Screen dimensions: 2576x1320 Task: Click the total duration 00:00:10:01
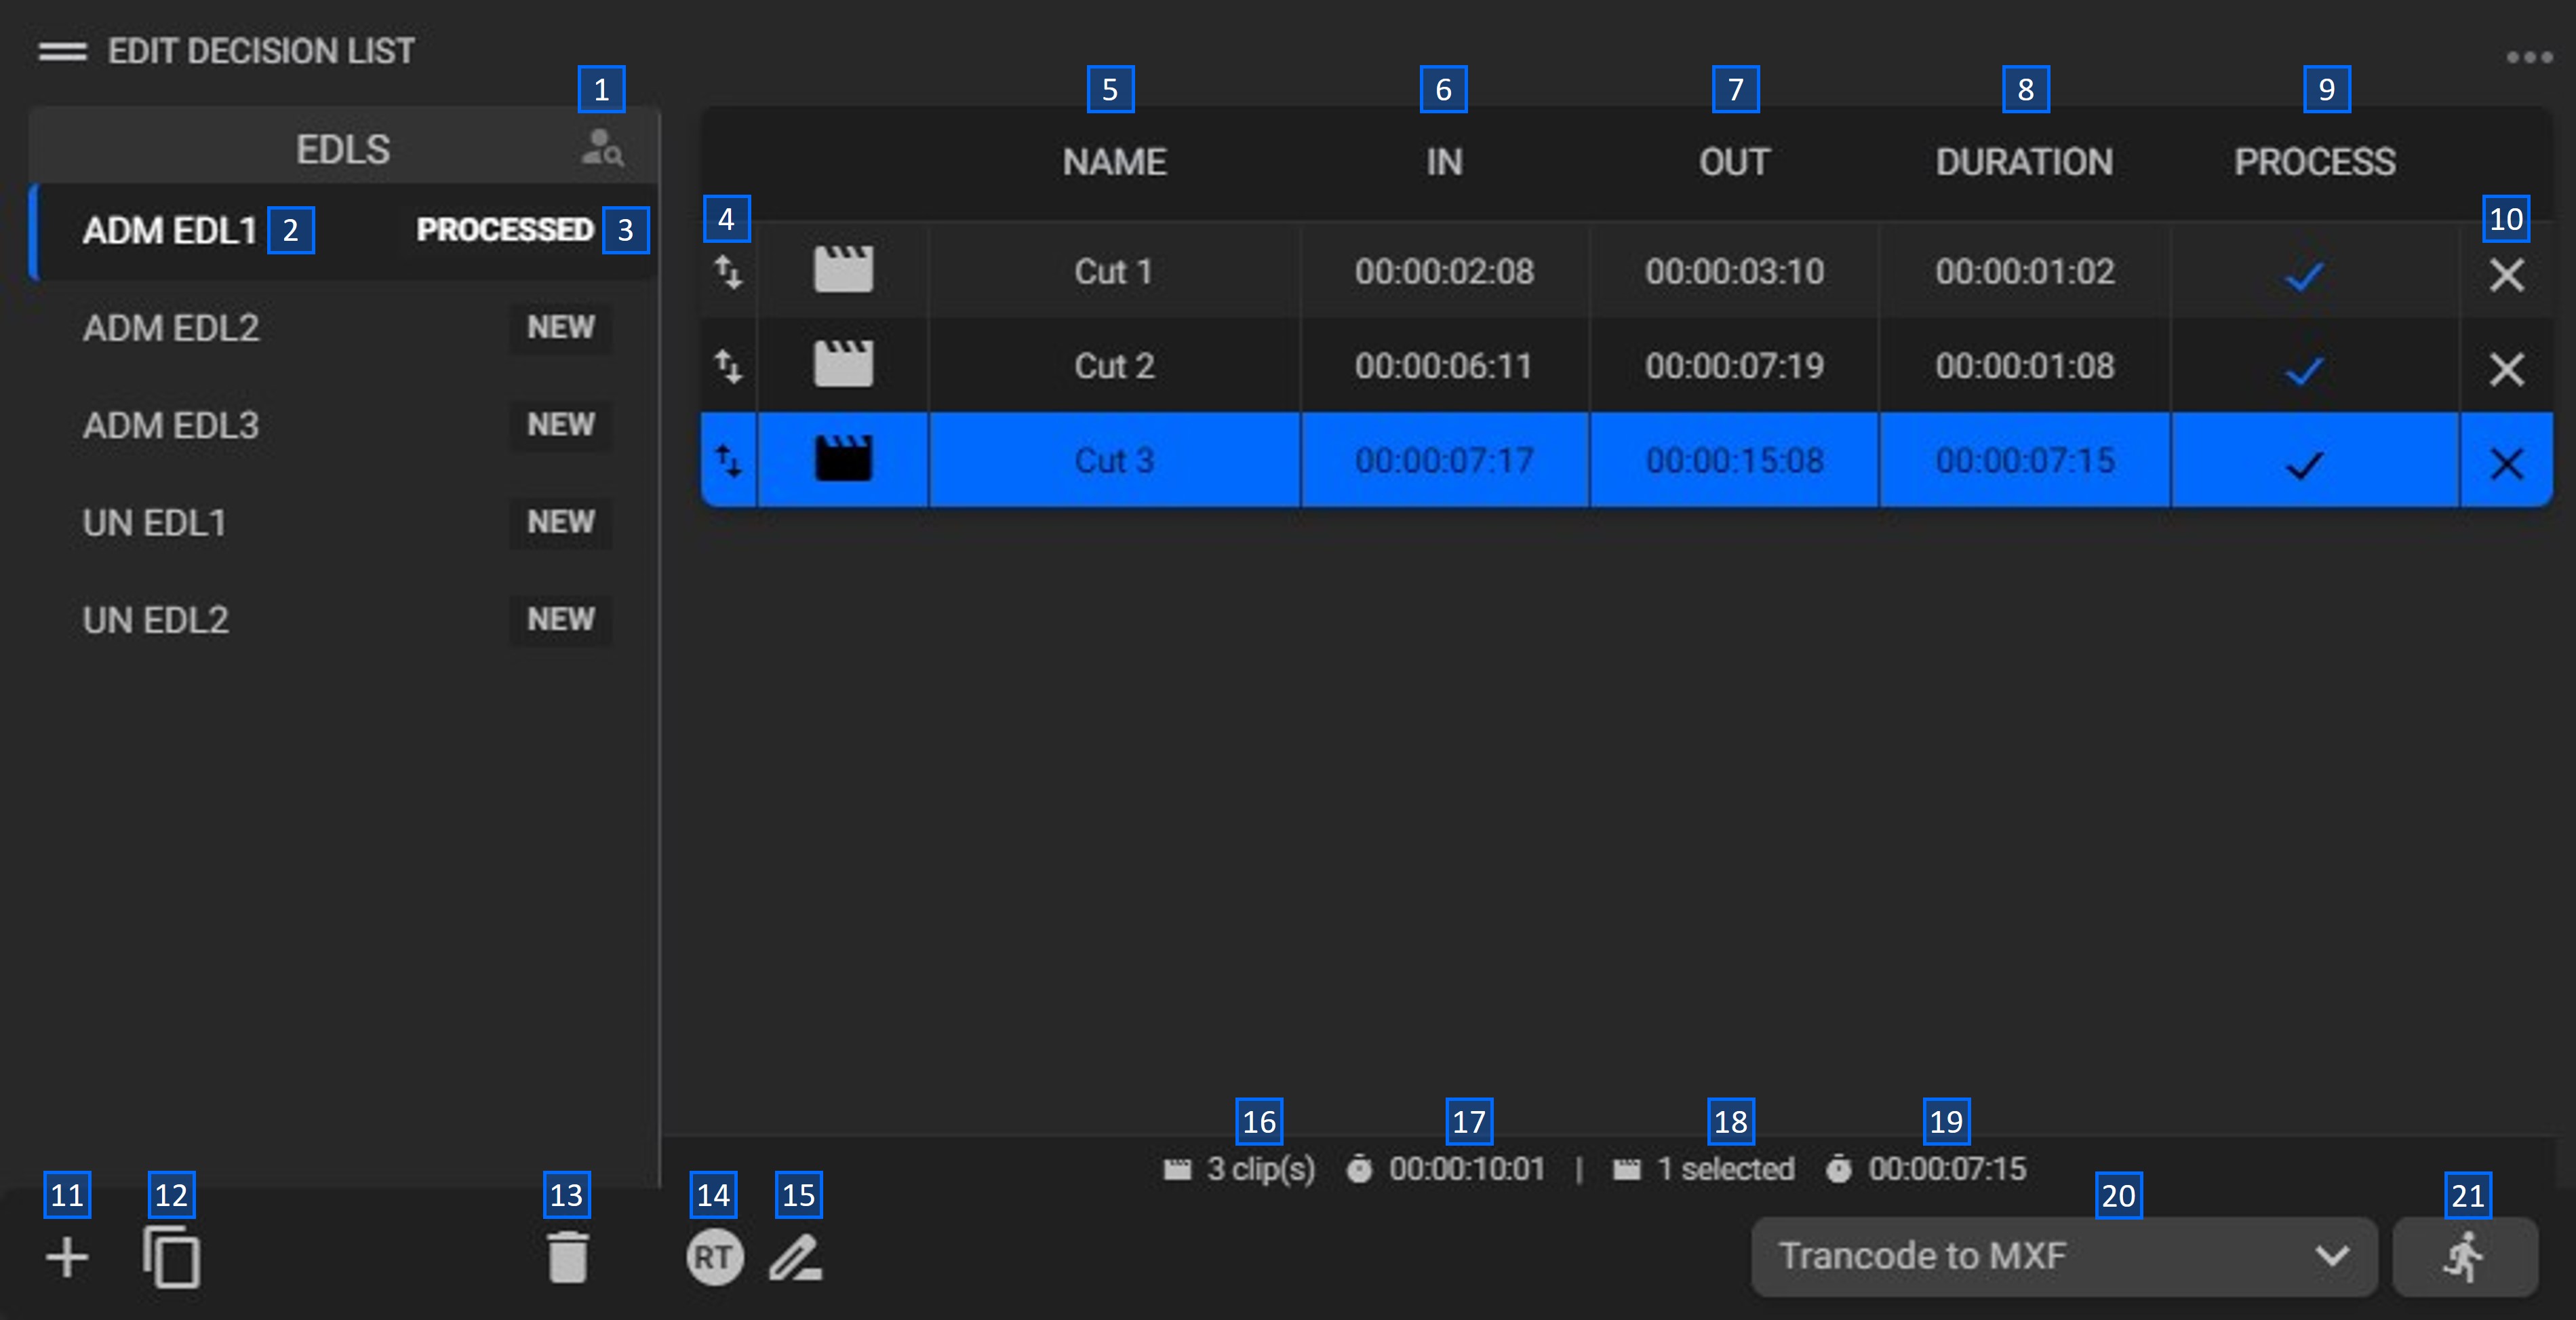(x=1467, y=1169)
